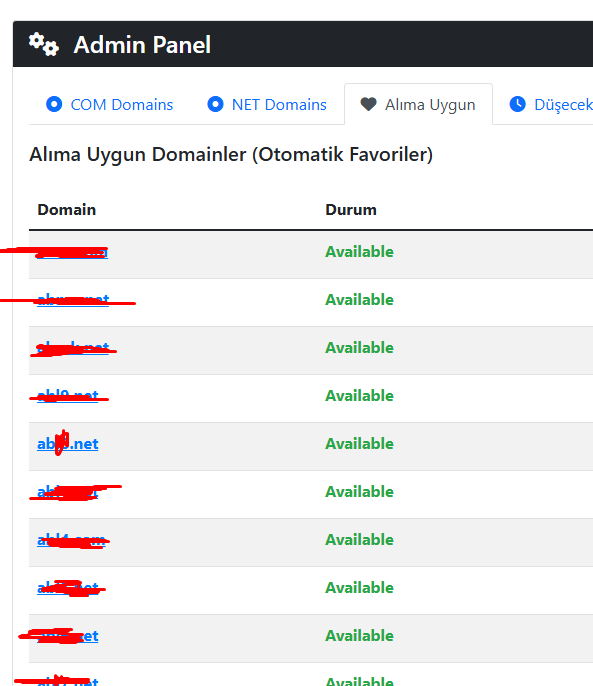This screenshot has height=686, width=593.
Task: Click Available status beside the ab .net domain
Action: tap(359, 444)
